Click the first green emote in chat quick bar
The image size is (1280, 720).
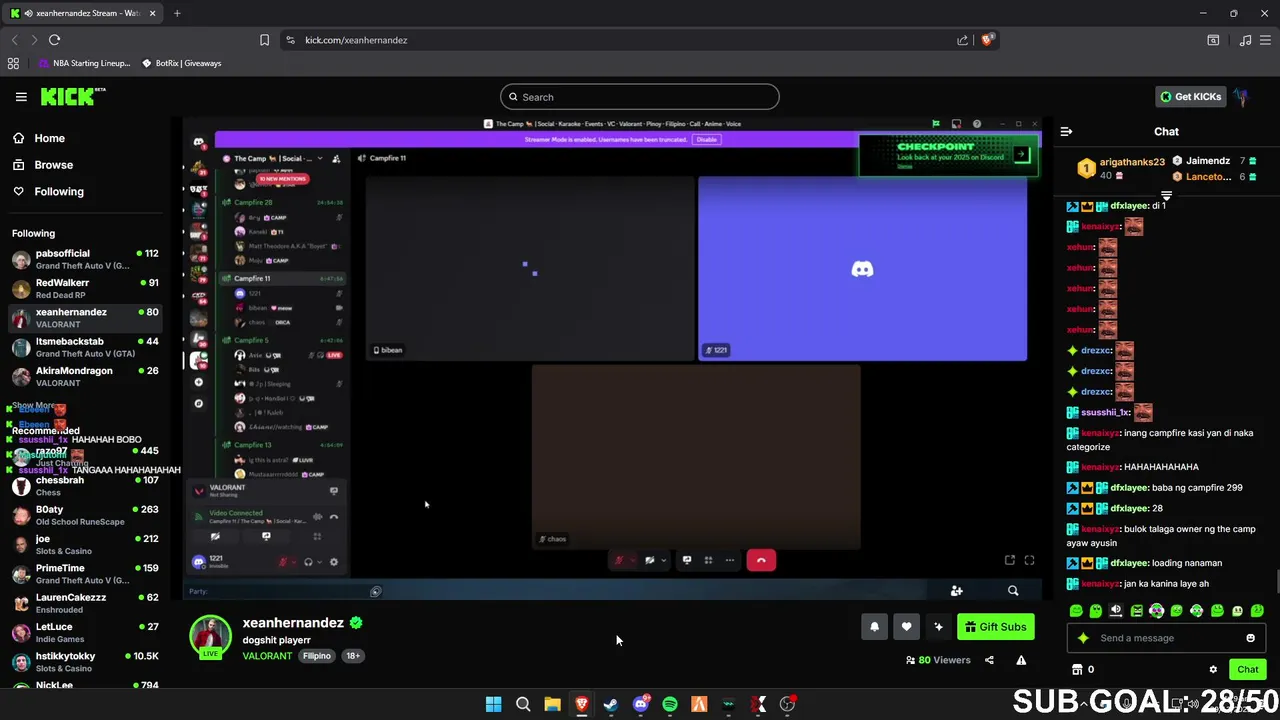click(1076, 611)
